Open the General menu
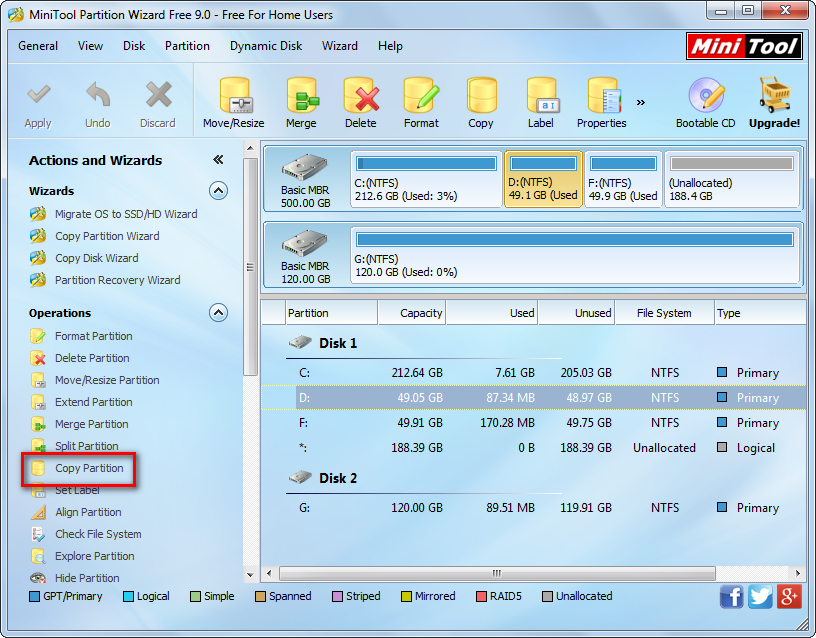Screen dimensions: 816x638 pos(38,46)
